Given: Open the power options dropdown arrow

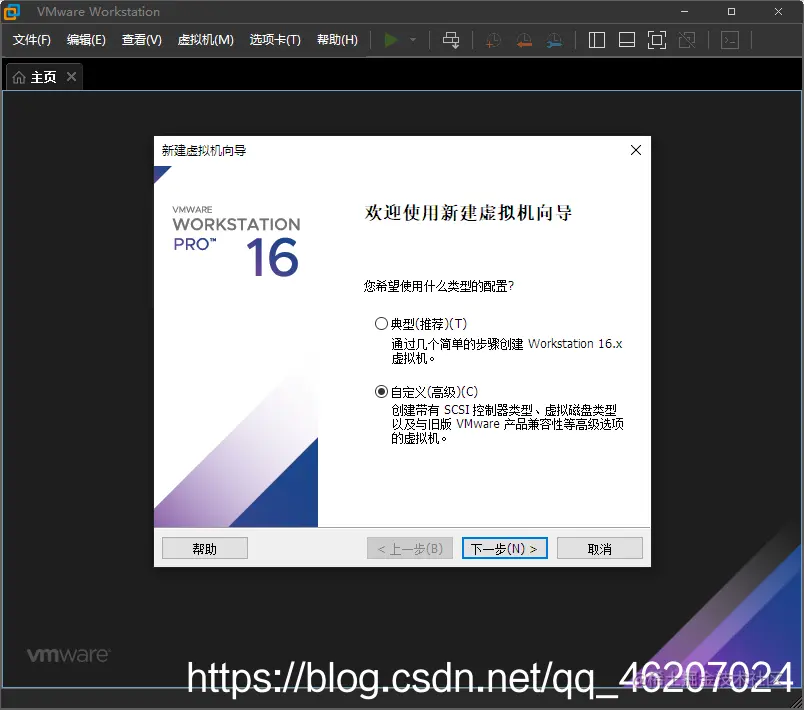Looking at the screenshot, I should [x=412, y=40].
